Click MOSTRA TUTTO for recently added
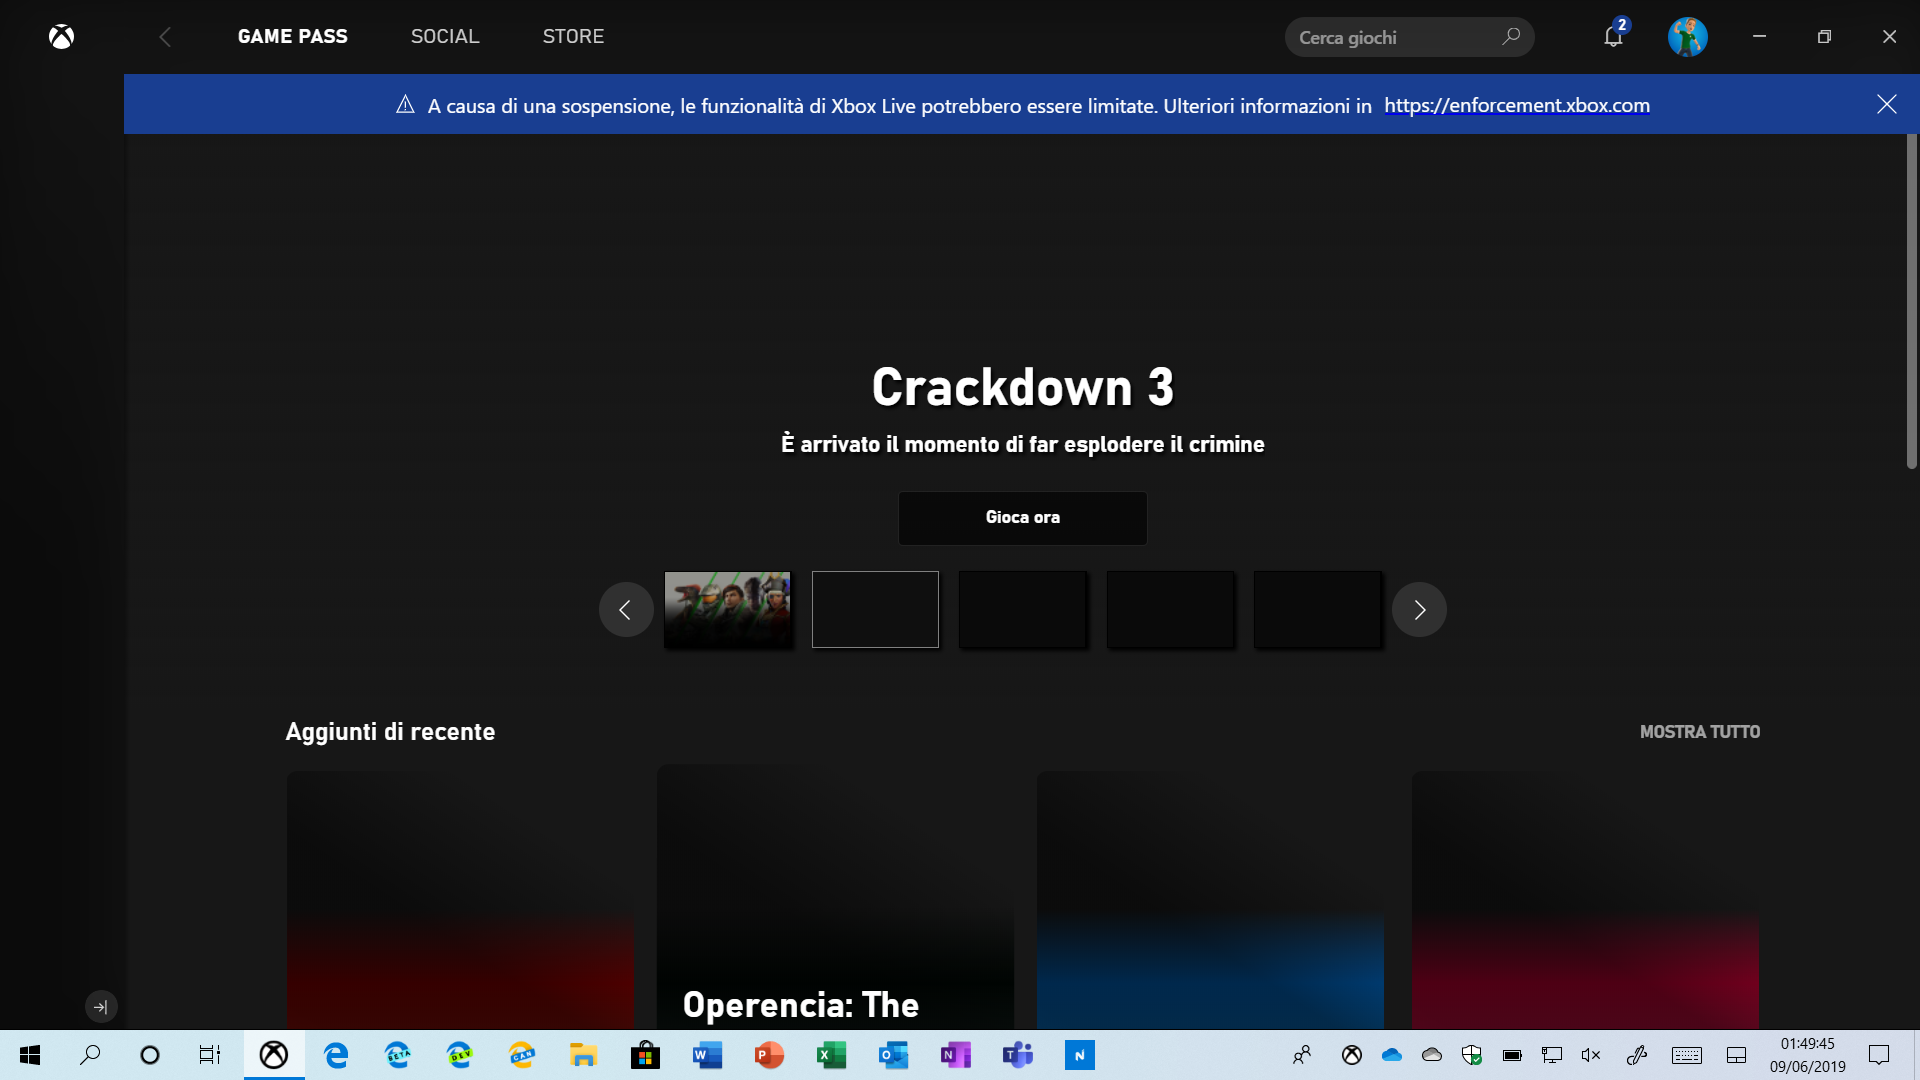The width and height of the screenshot is (1920, 1080). tap(1700, 732)
